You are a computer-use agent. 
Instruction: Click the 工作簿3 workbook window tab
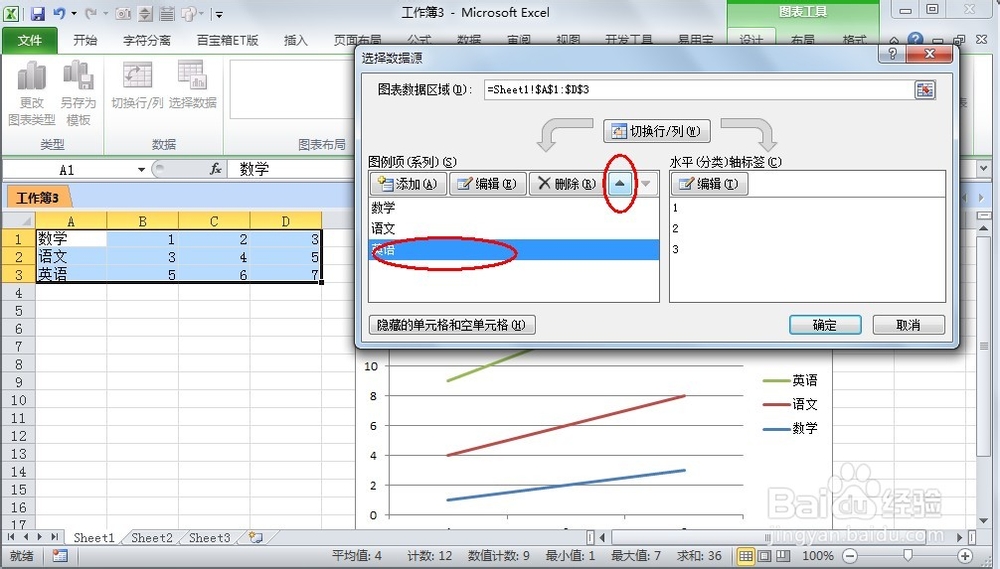click(x=37, y=198)
